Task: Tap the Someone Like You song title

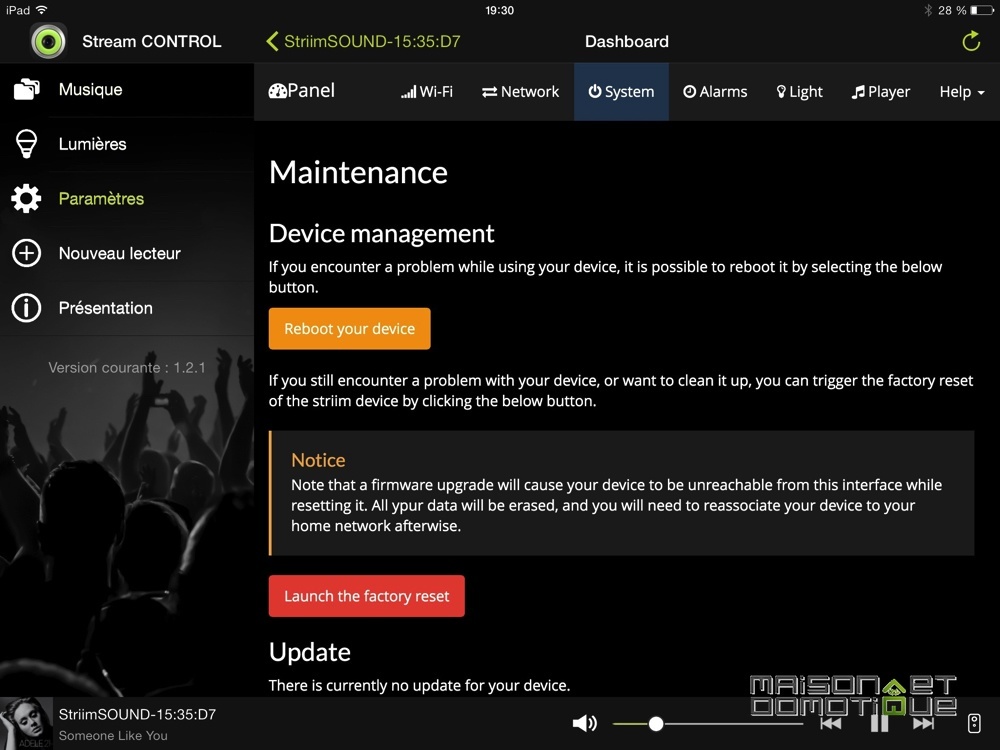Action: (113, 735)
